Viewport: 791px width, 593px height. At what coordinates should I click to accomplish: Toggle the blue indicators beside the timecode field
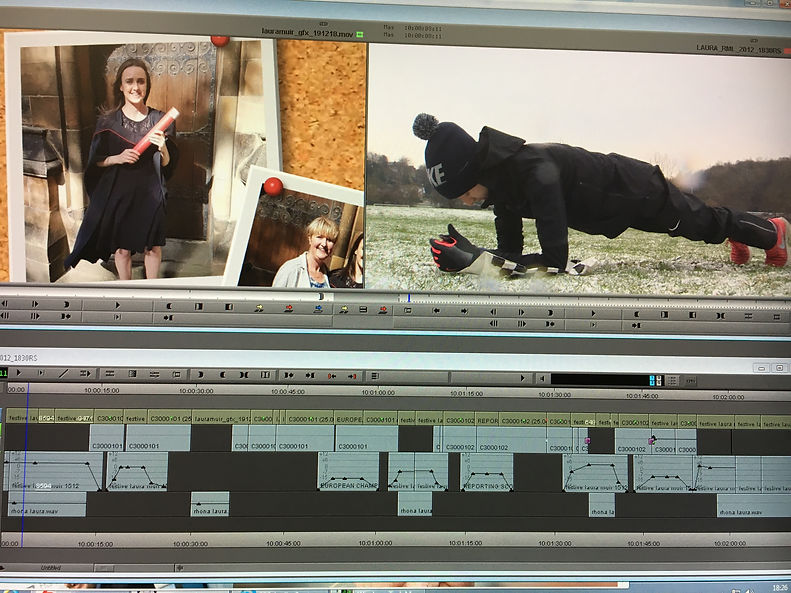(x=652, y=381)
